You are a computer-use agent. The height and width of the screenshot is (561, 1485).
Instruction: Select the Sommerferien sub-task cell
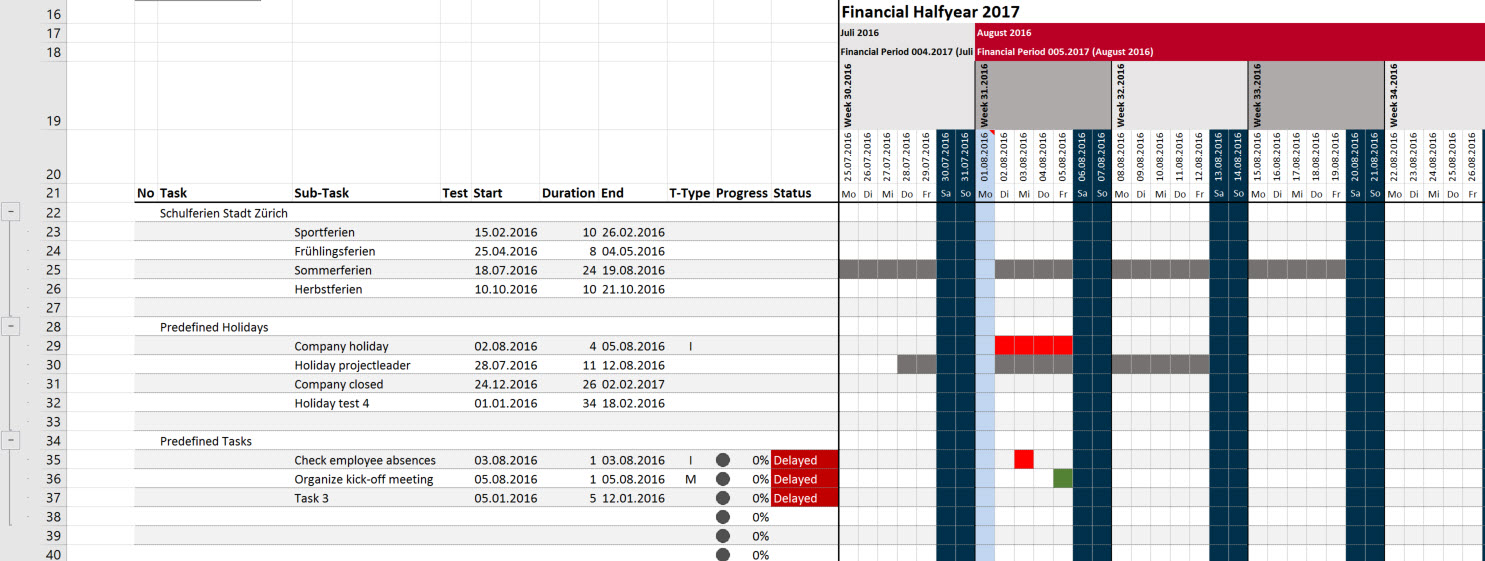[x=332, y=270]
